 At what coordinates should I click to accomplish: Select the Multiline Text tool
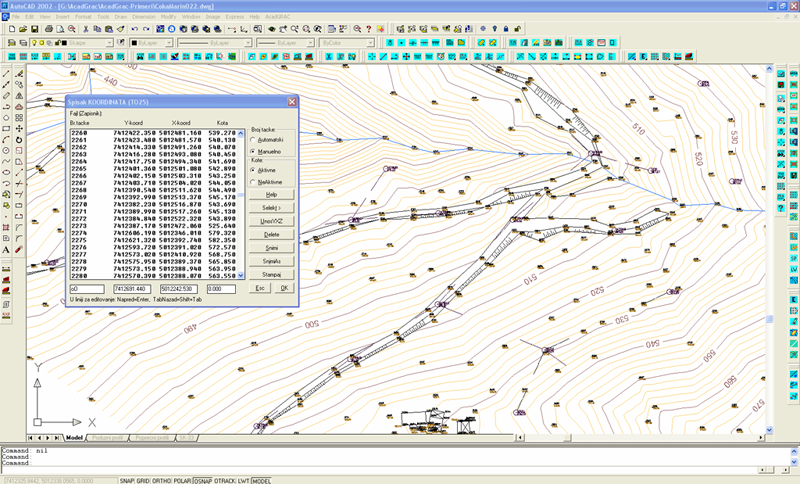point(6,250)
